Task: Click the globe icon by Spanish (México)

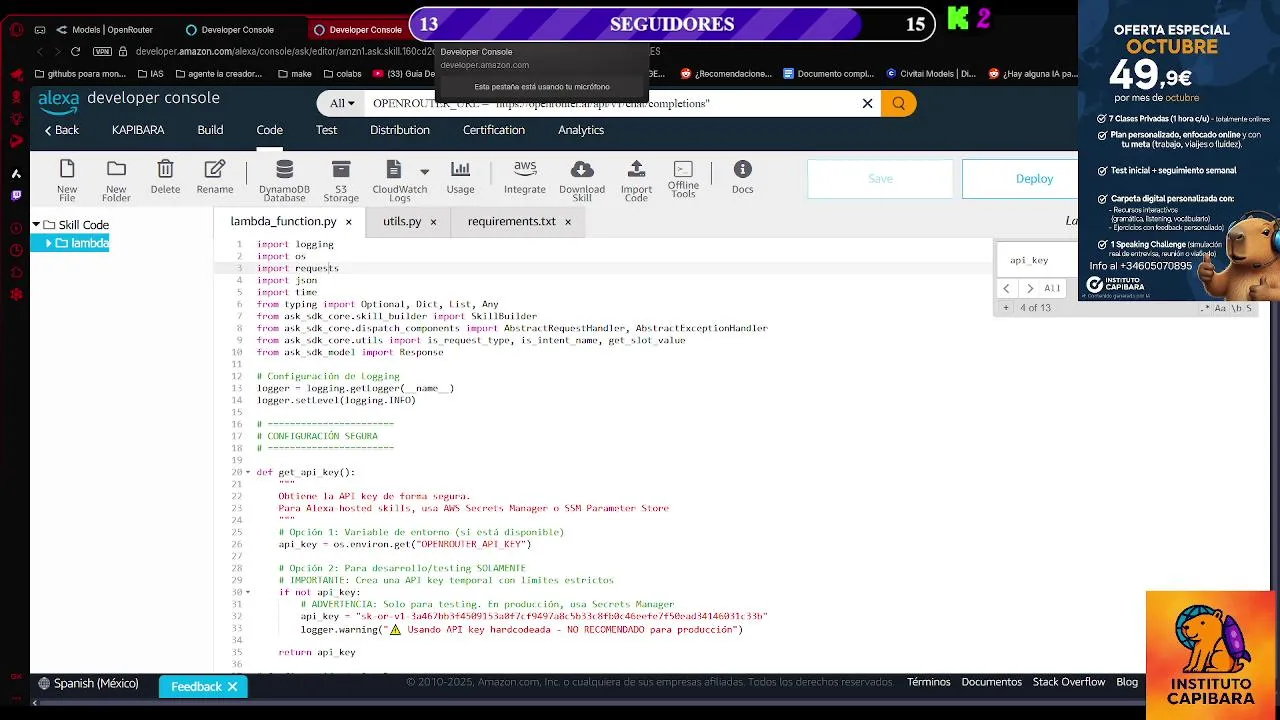Action: pyautogui.click(x=44, y=684)
